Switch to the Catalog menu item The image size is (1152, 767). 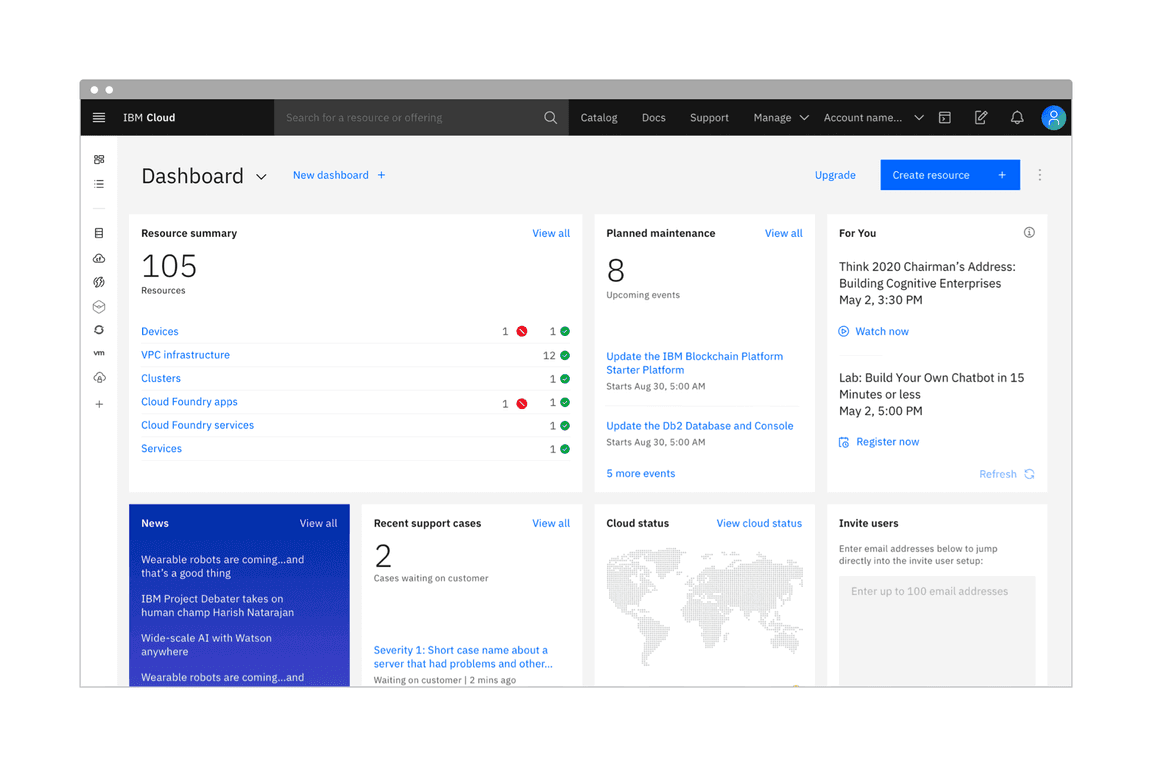[x=598, y=117]
